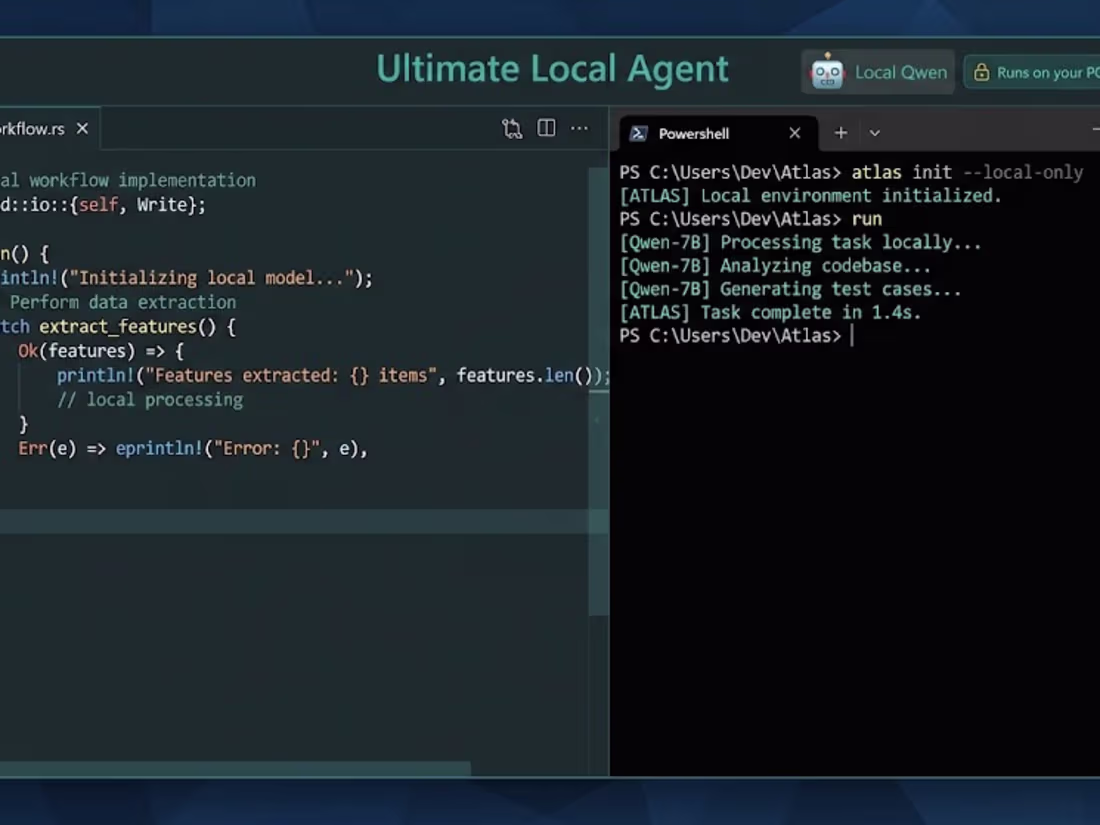Click '[Qwen-7B] Analyzing codebase...' line
1100x825 pixels.
[775, 266]
